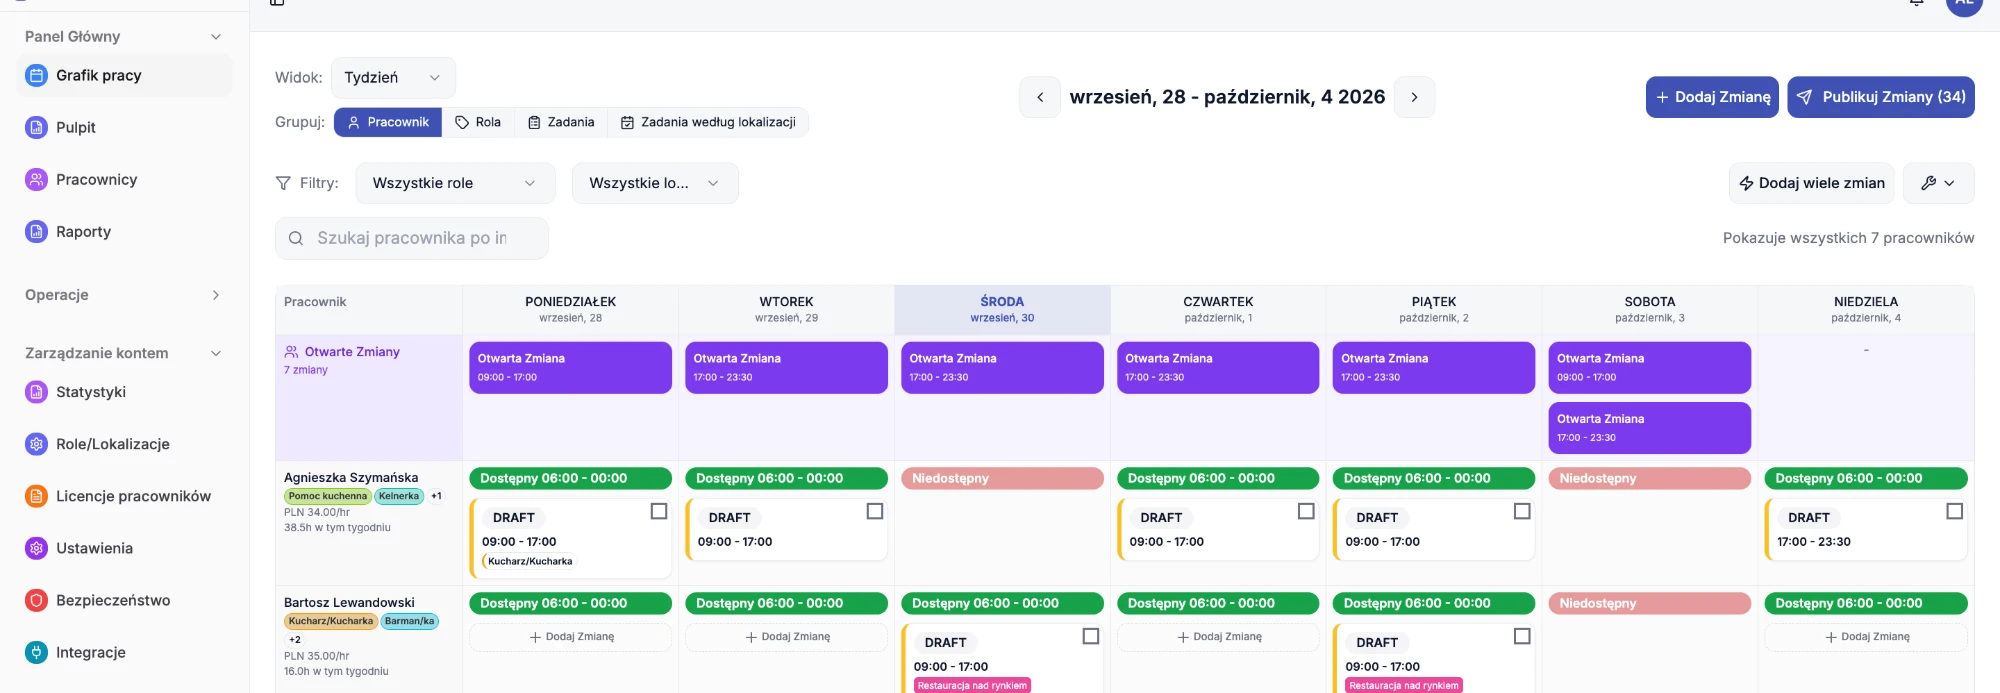Go to previous week with left arrow

tap(1040, 97)
